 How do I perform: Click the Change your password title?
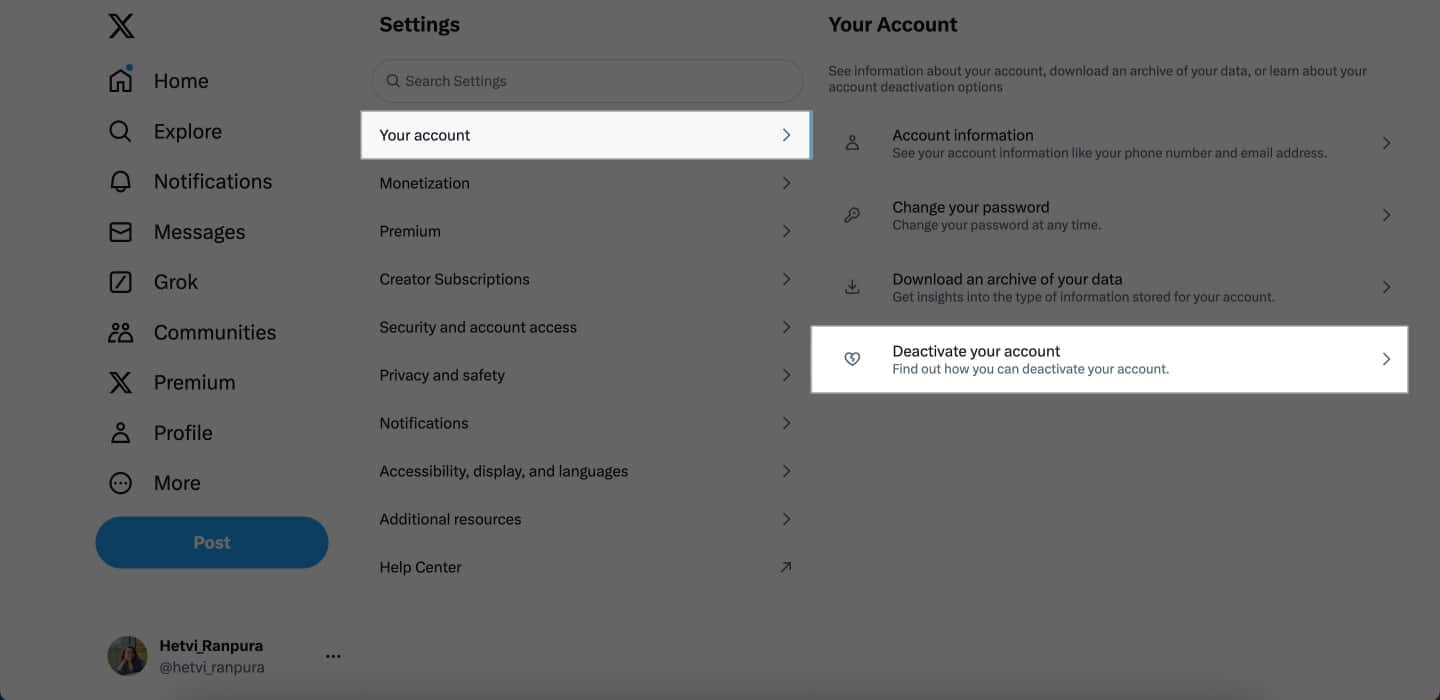(971, 207)
